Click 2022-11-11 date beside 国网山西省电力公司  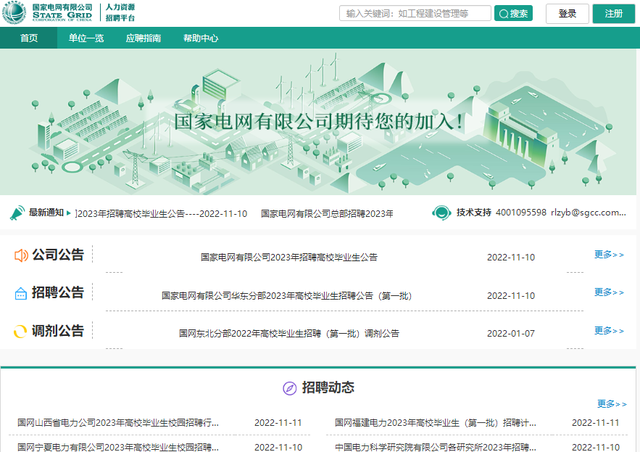(x=278, y=423)
